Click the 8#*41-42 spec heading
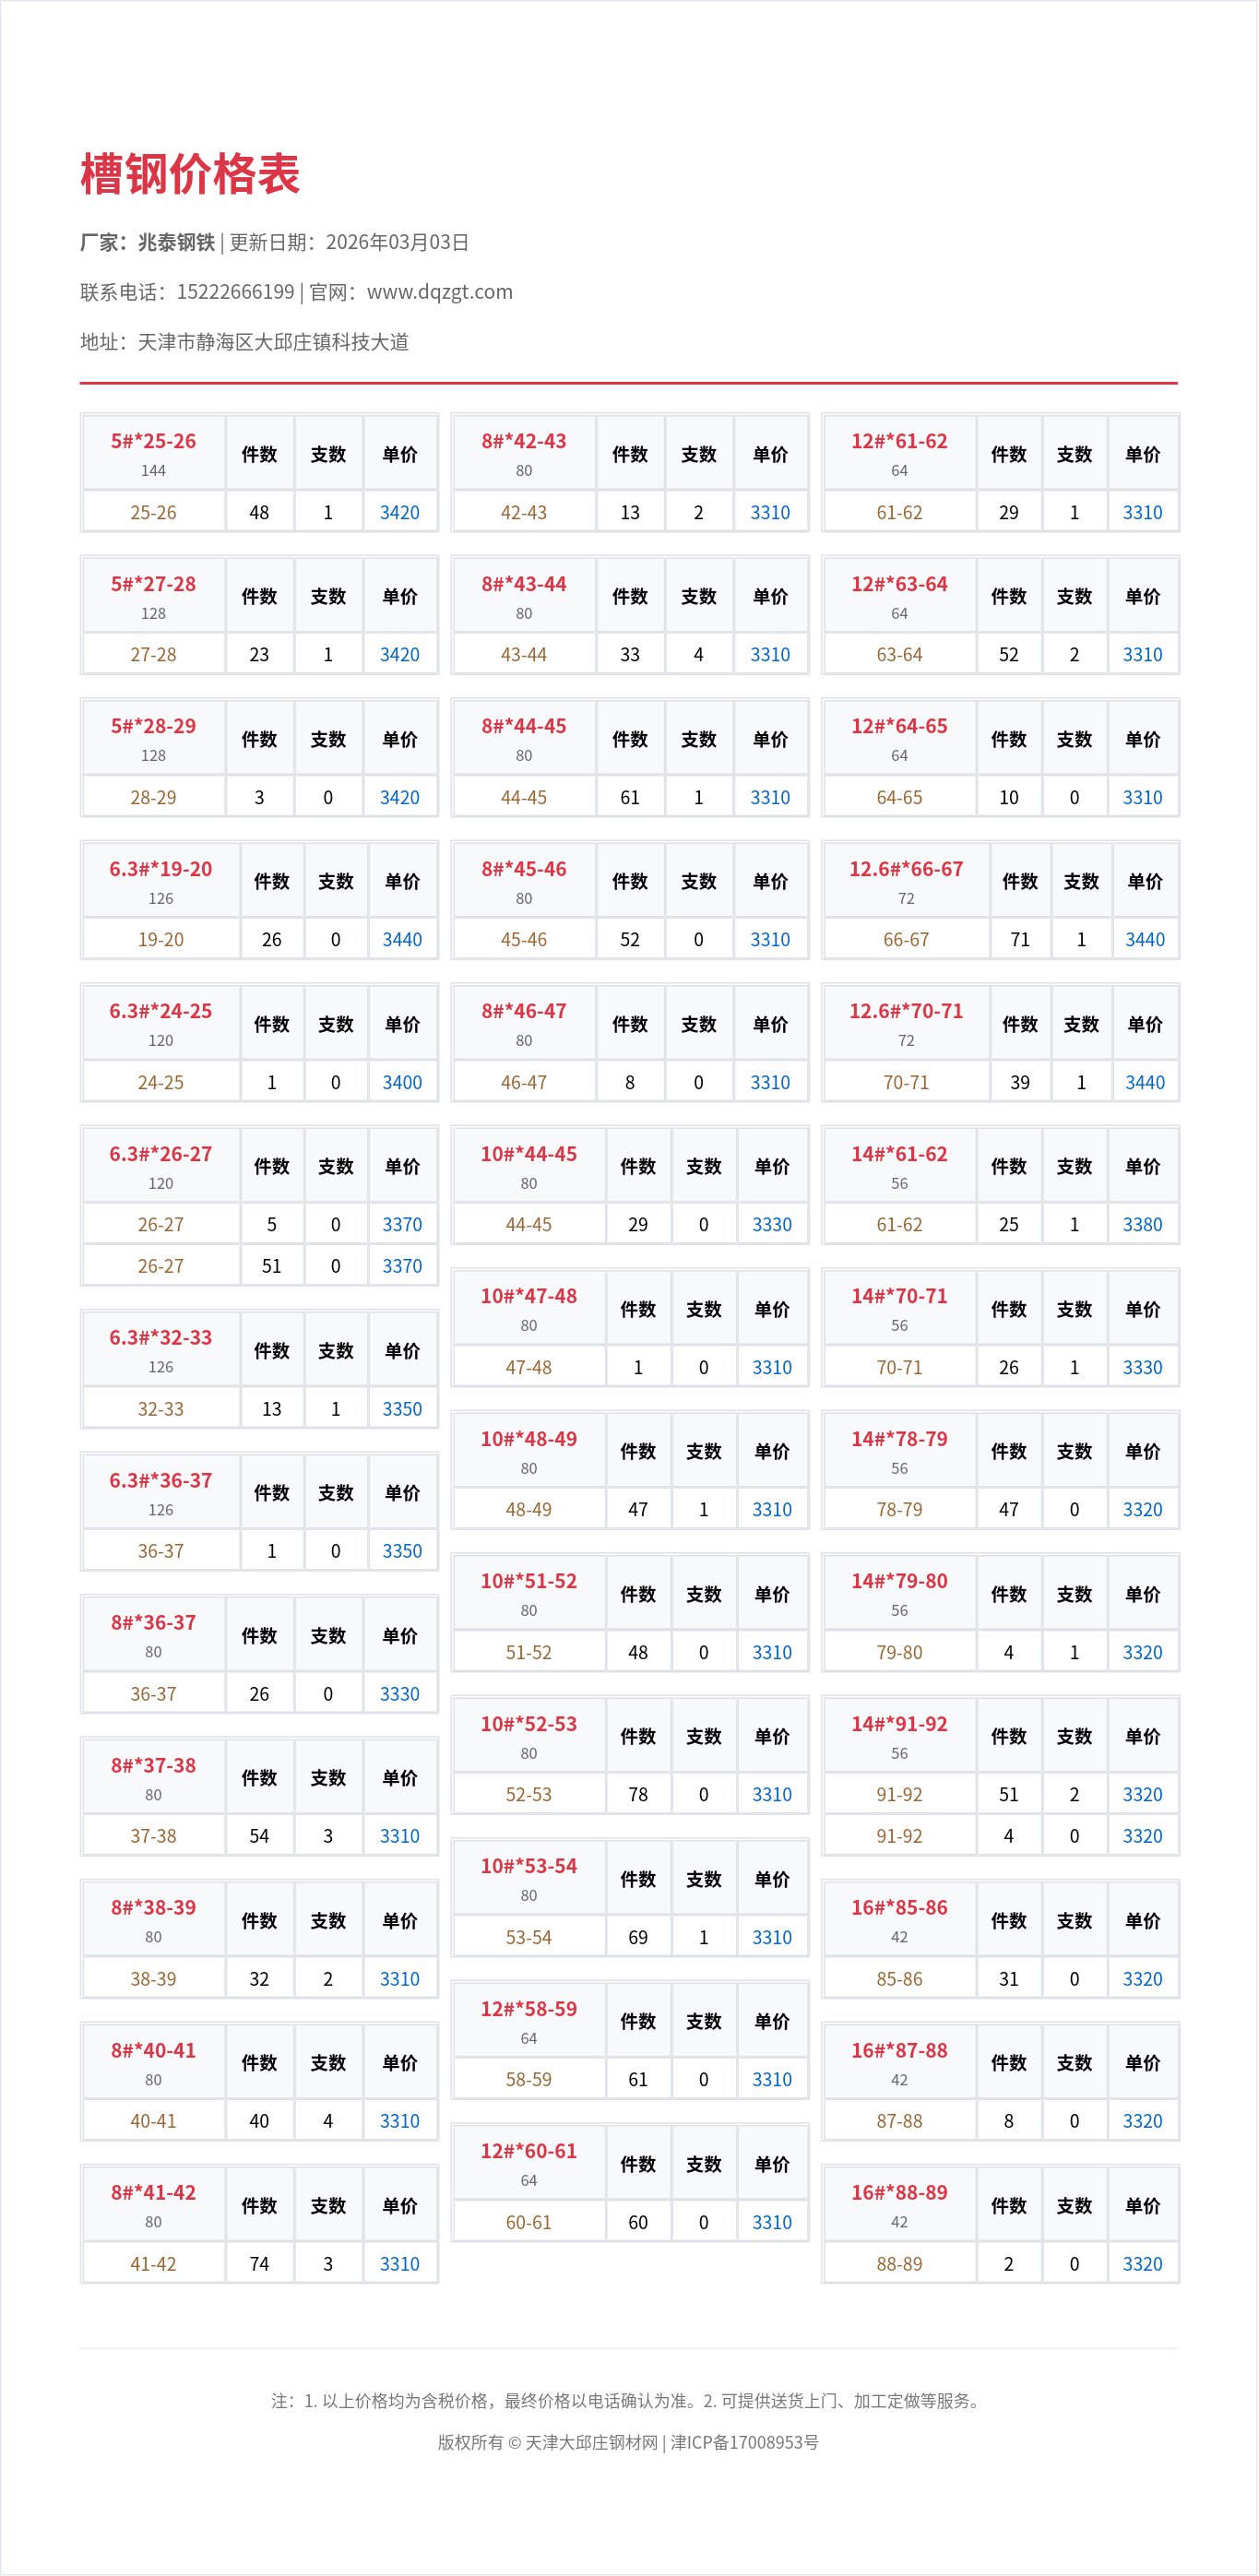This screenshot has width=1259, height=2576. click(153, 2192)
